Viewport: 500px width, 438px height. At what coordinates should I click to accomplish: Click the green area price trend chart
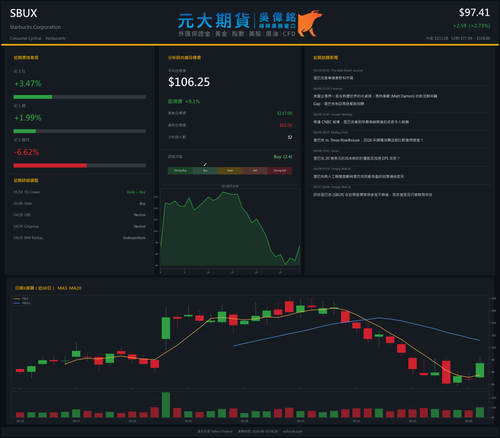click(x=230, y=230)
